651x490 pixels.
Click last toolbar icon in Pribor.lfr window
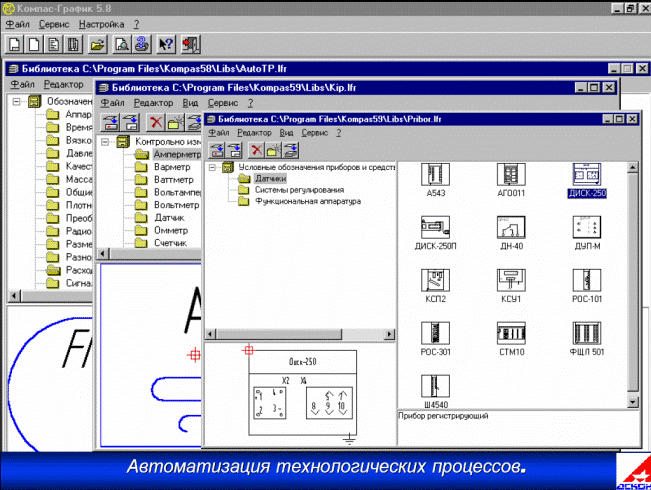(291, 150)
